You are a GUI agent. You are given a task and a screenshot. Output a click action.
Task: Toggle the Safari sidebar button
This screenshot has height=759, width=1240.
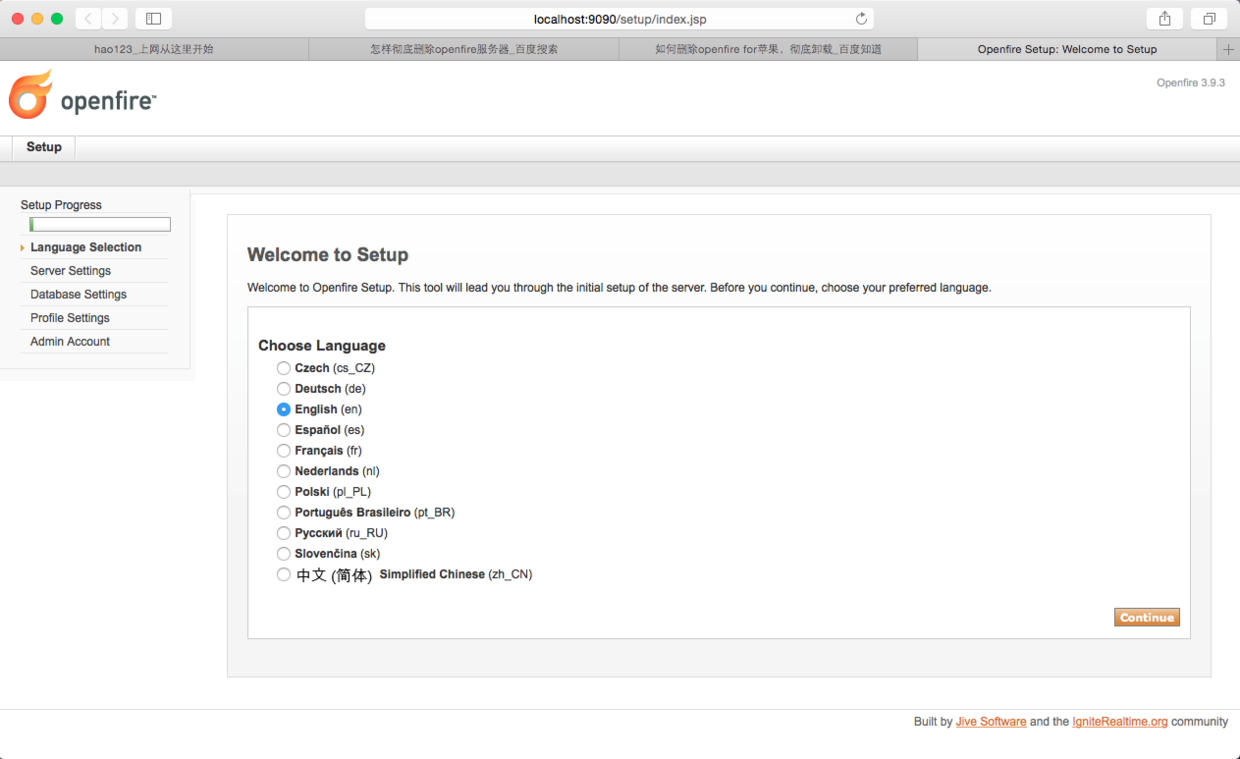tap(153, 19)
